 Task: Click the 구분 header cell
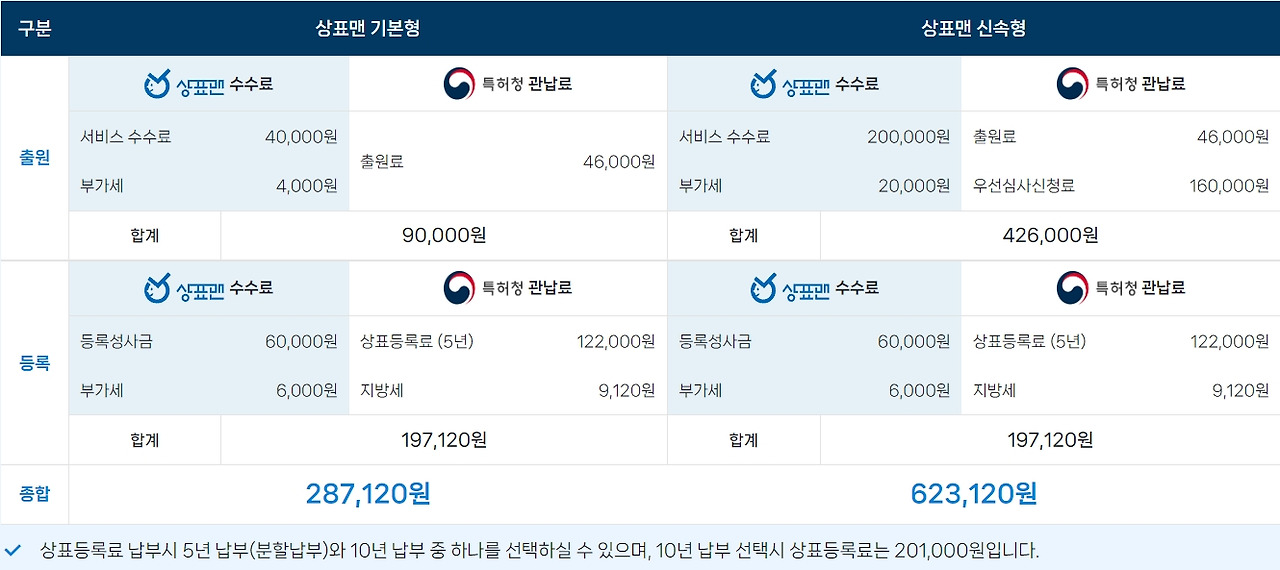pos(34,28)
